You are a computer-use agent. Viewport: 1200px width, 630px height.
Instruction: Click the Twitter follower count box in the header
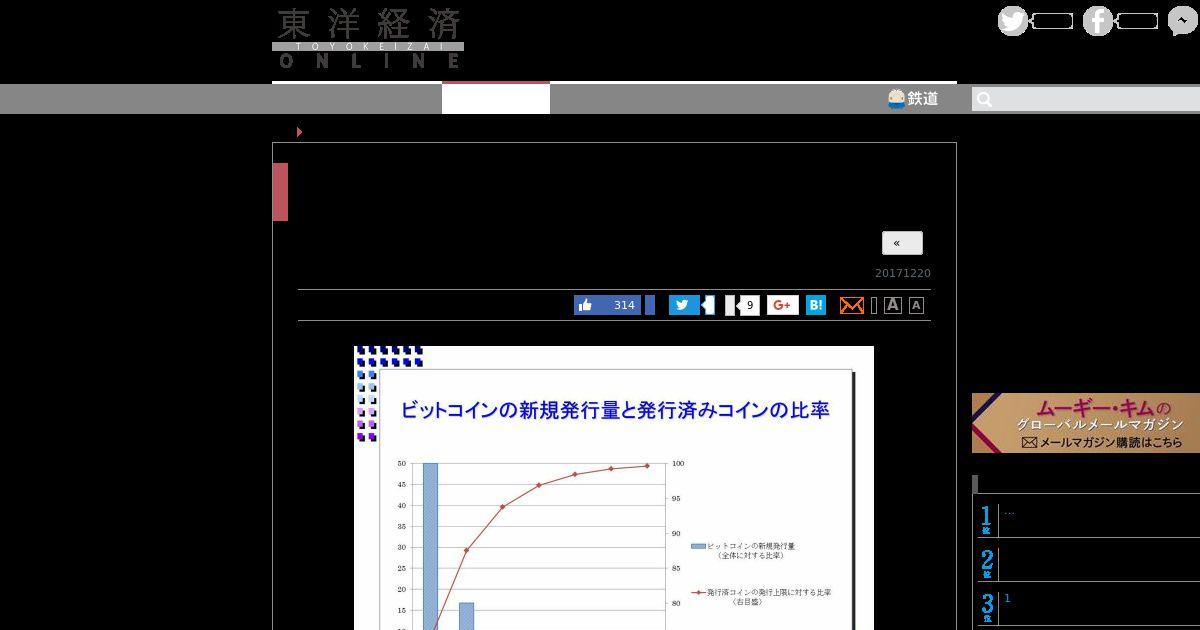(1052, 21)
